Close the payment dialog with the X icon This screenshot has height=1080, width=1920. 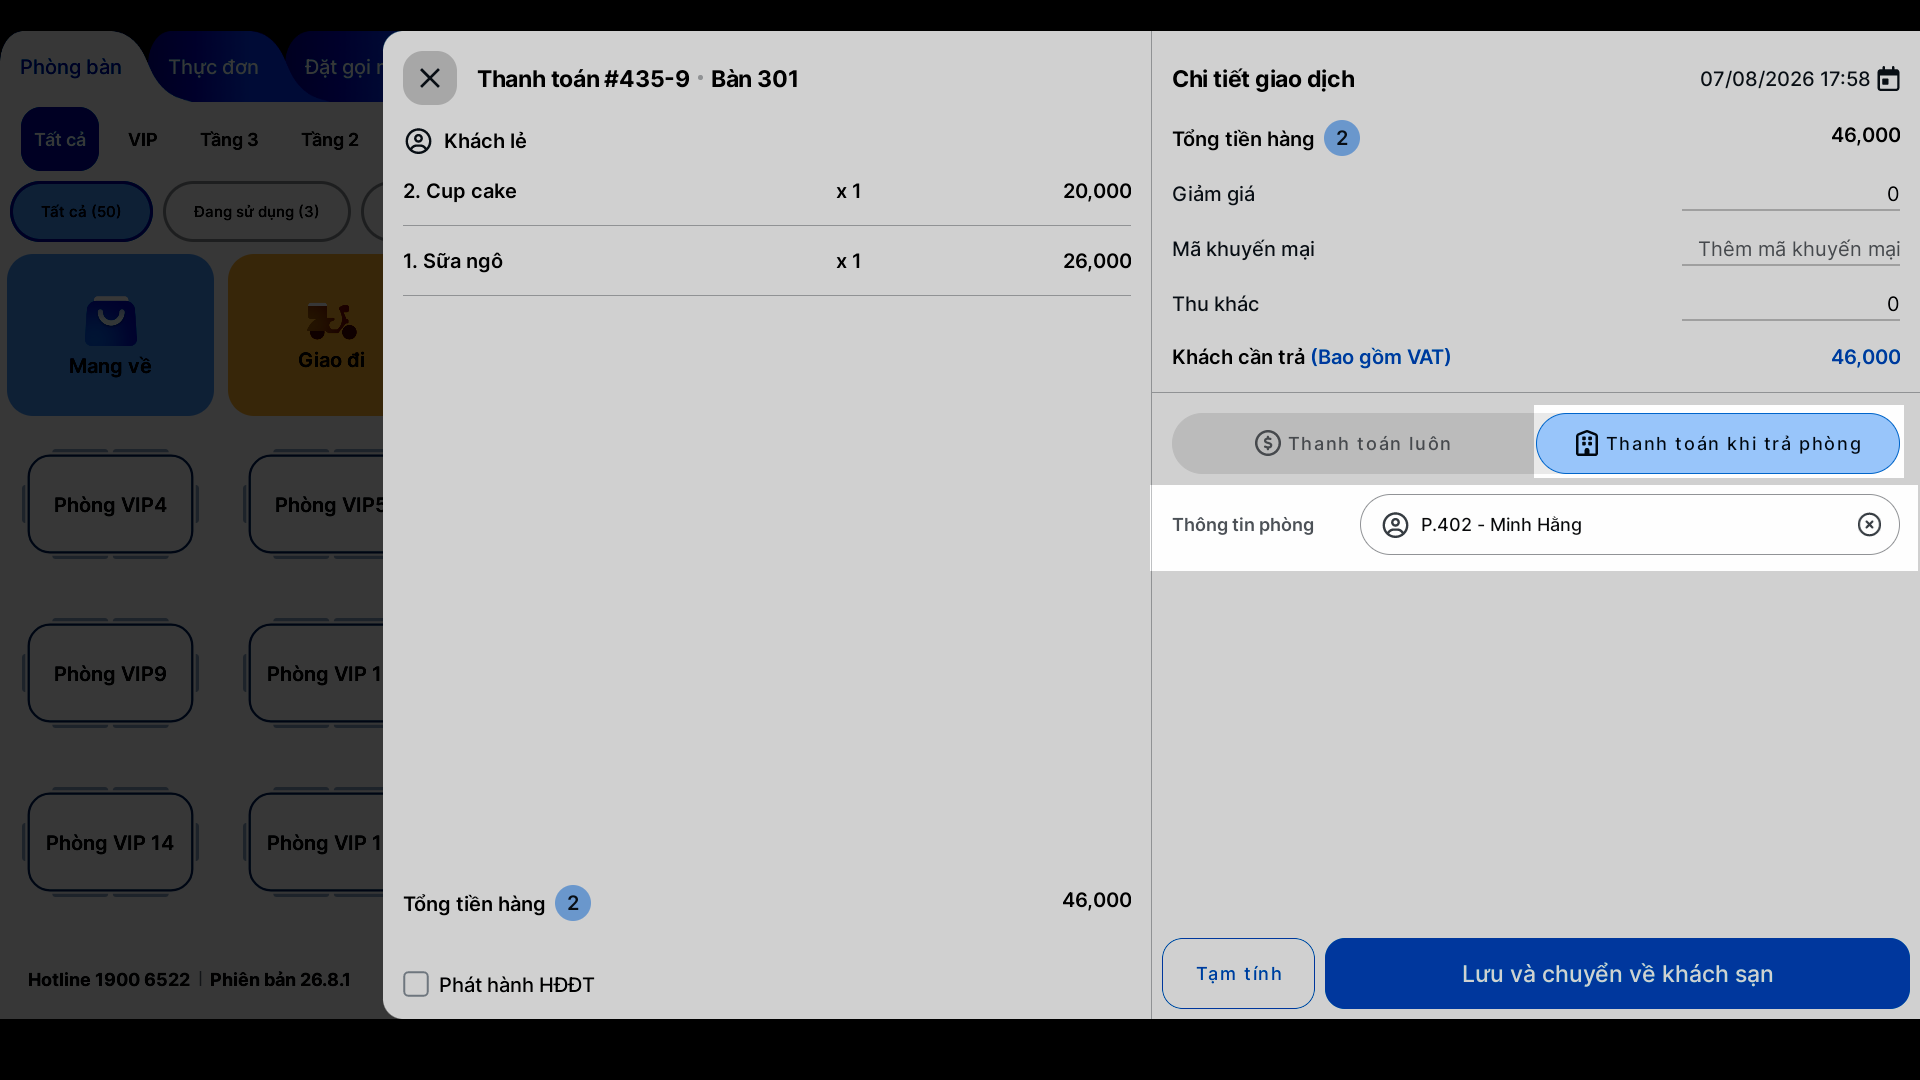pyautogui.click(x=430, y=78)
